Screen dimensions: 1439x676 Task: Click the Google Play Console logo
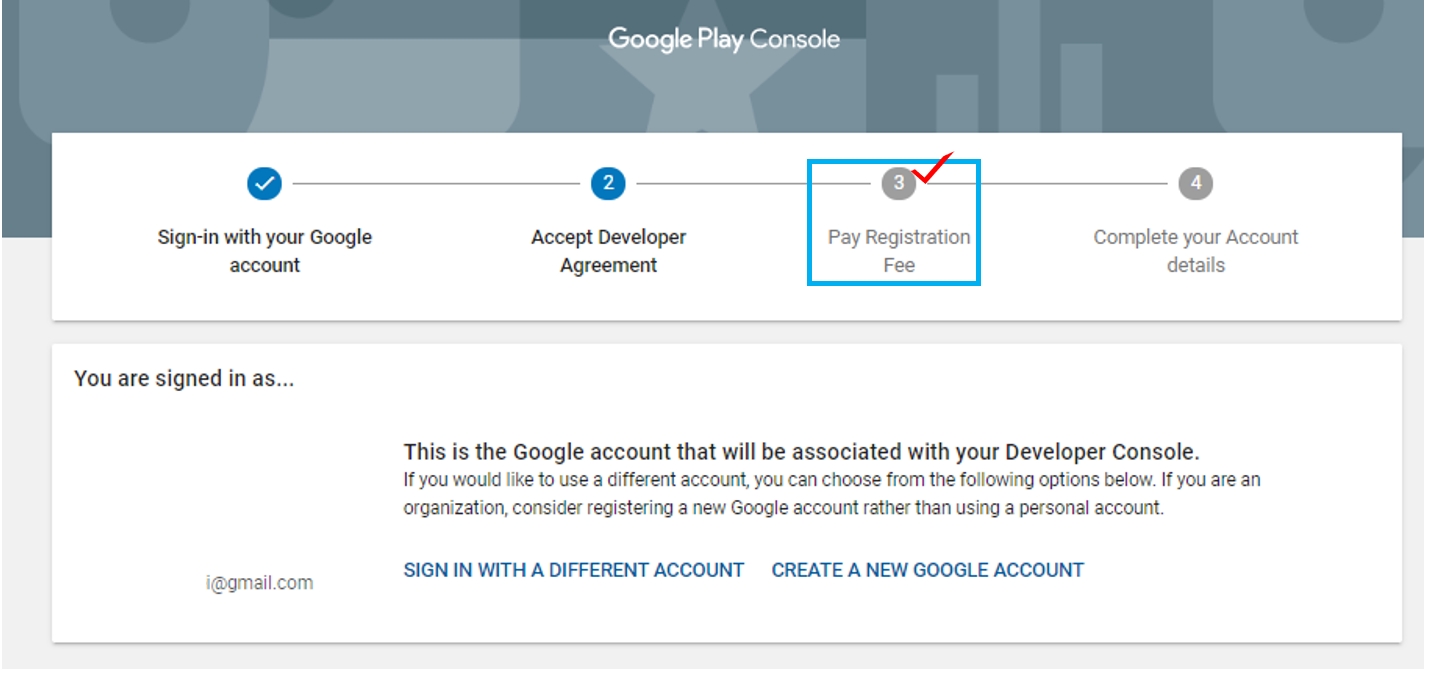tap(724, 40)
